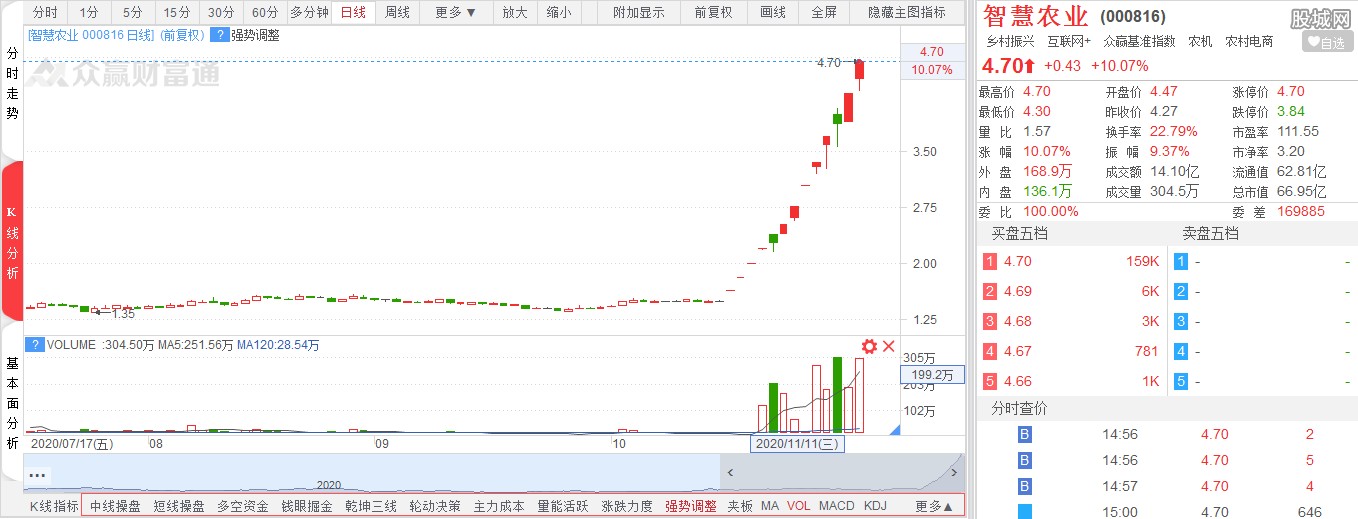Open the 农村电商 concept tag

point(1249,41)
